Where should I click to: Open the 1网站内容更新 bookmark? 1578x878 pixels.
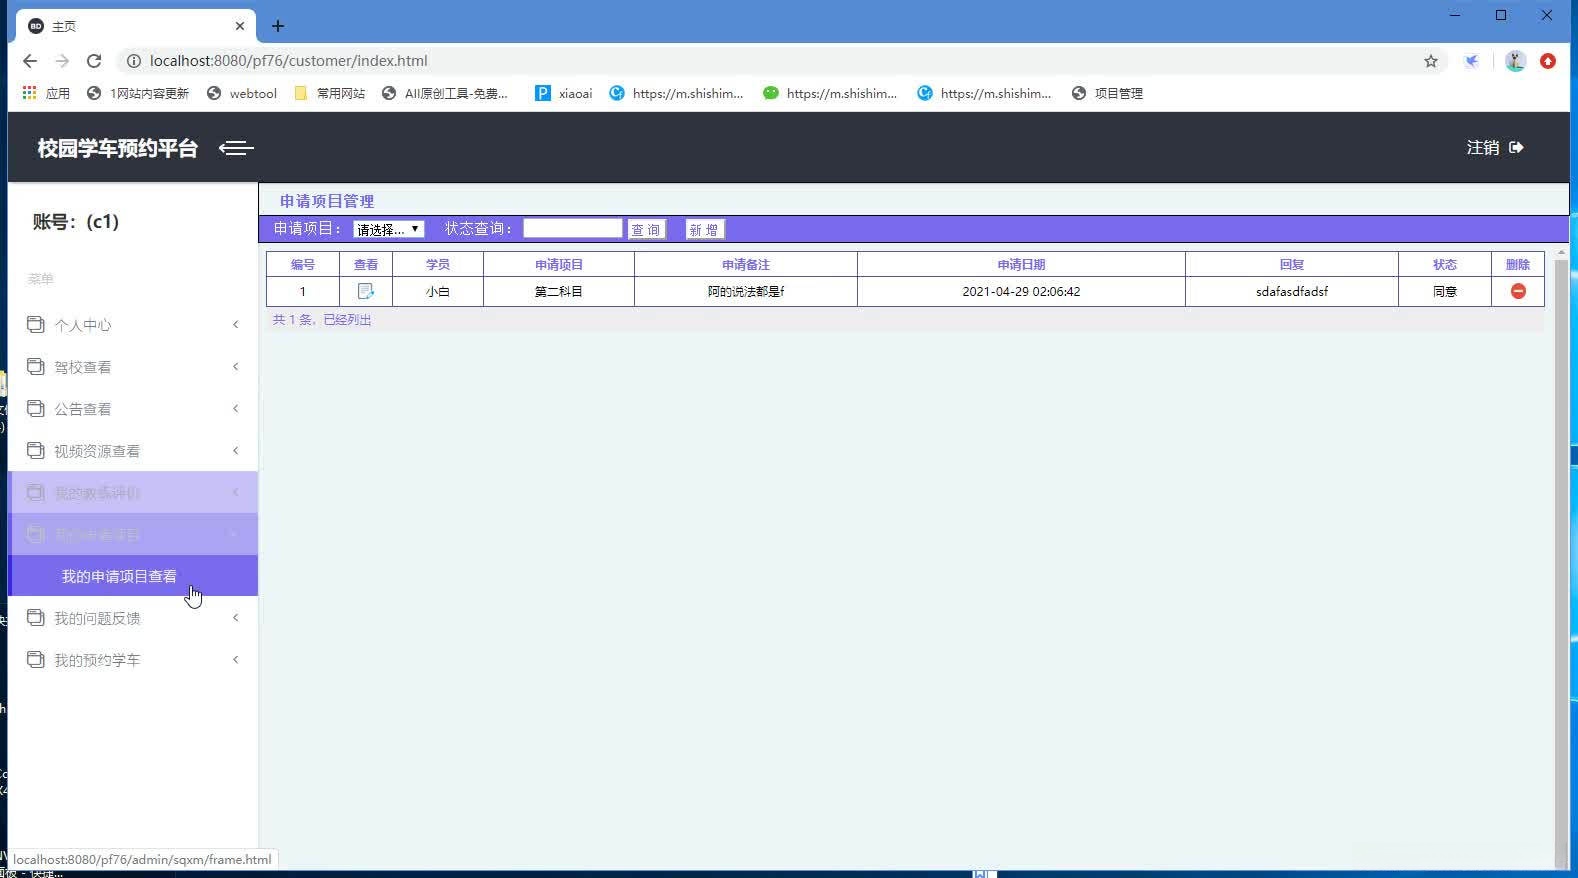point(138,93)
